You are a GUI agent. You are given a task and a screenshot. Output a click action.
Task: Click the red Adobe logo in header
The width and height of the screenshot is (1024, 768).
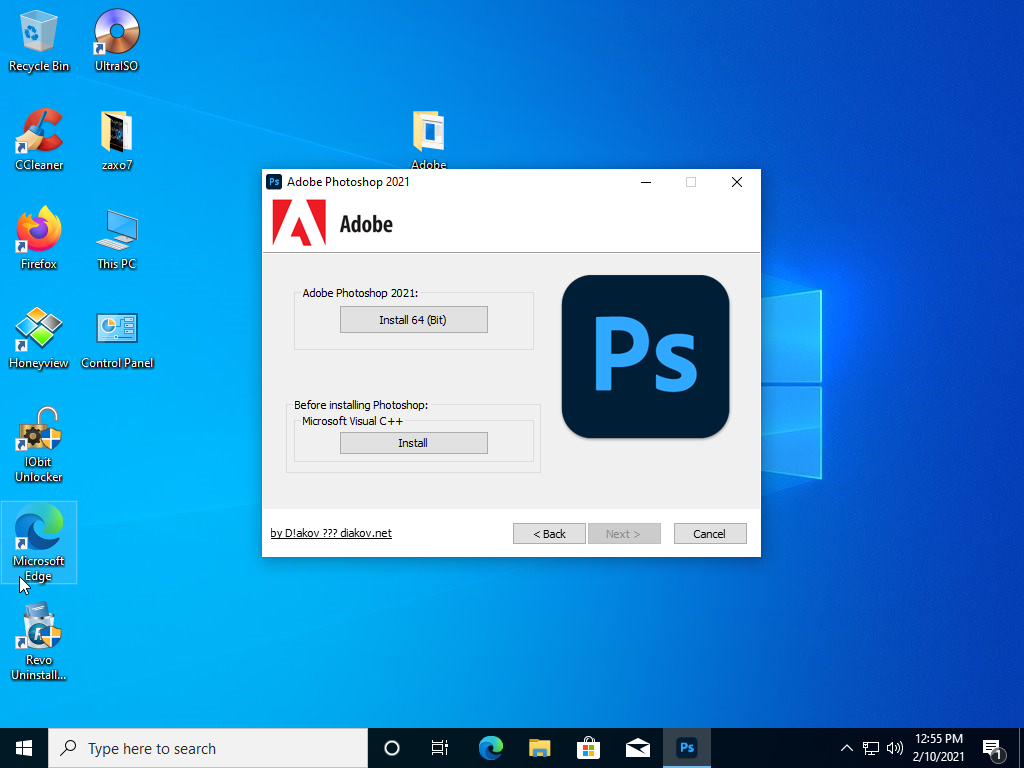pyautogui.click(x=299, y=223)
